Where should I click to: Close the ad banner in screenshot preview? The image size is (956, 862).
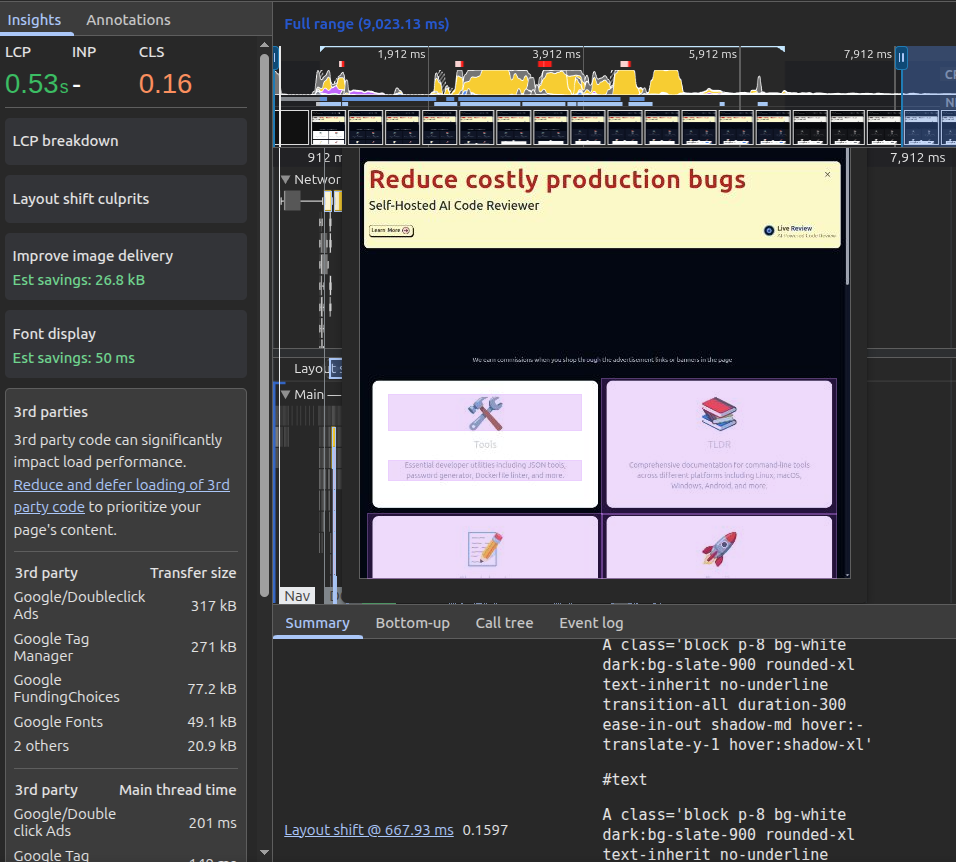(x=827, y=175)
